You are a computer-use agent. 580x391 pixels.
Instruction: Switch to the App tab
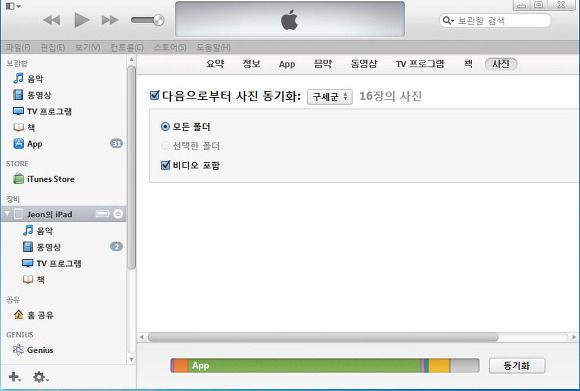coord(287,64)
